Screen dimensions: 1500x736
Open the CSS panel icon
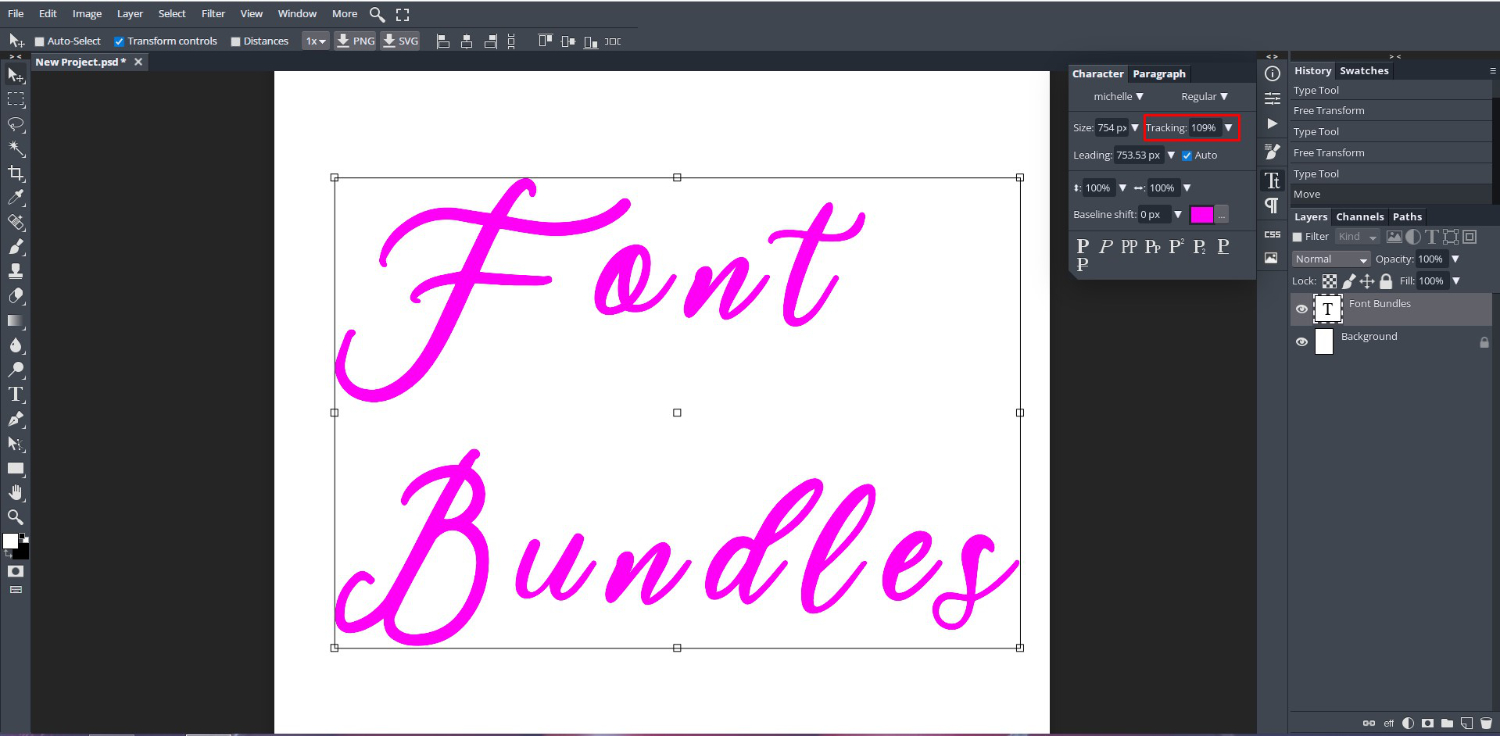coord(1272,234)
